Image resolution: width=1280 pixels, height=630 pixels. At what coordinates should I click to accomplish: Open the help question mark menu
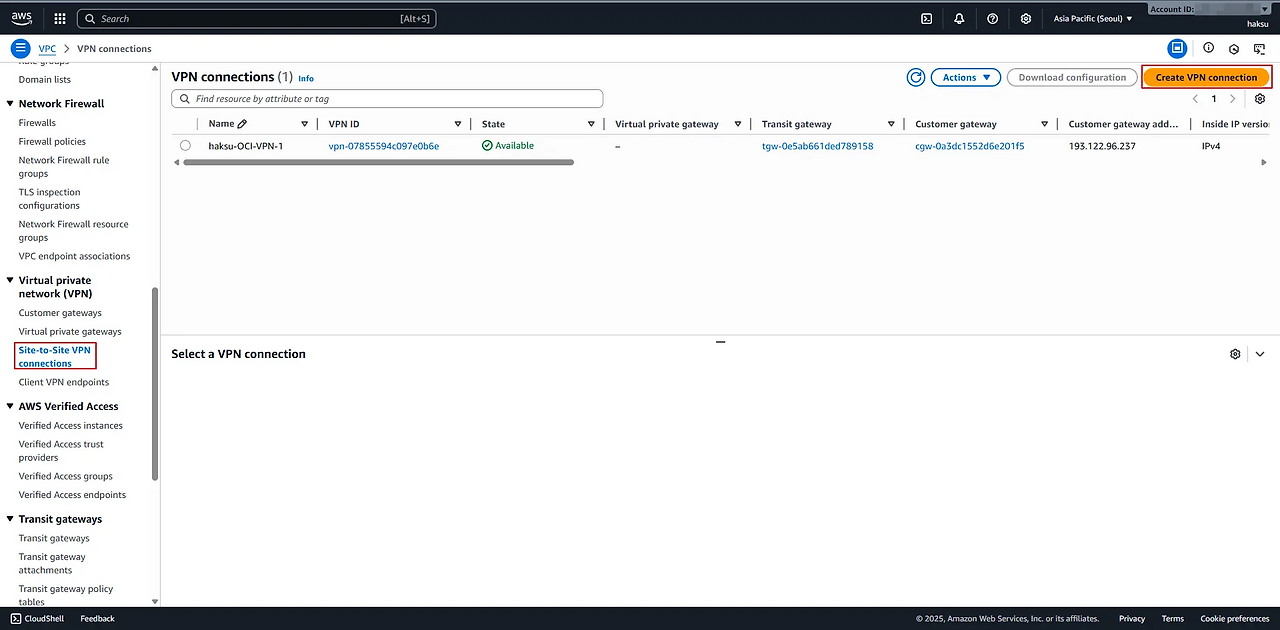(x=992, y=18)
